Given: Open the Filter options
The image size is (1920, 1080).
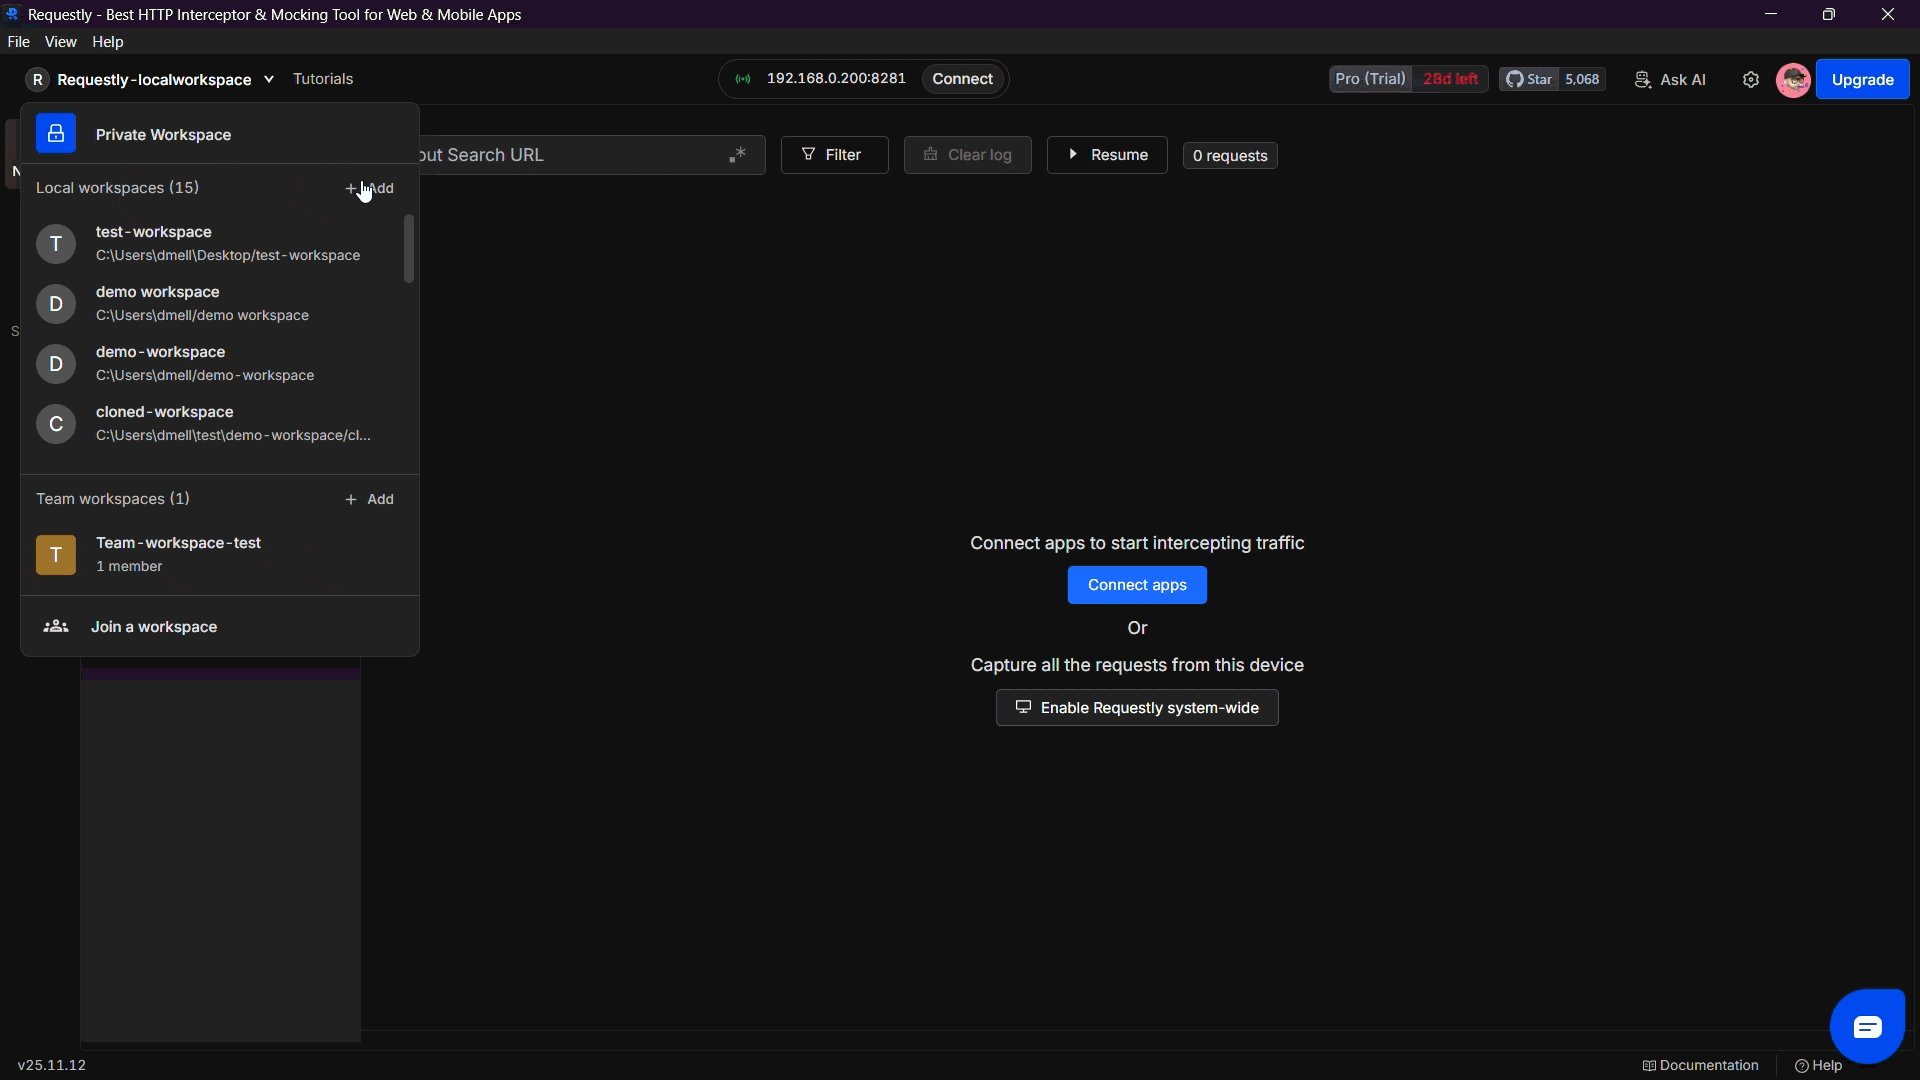Looking at the screenshot, I should point(833,155).
